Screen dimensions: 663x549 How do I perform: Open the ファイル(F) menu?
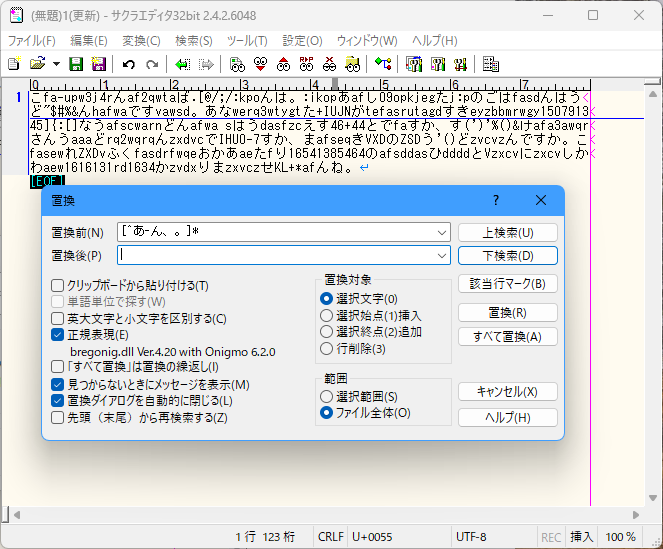[x=32, y=41]
